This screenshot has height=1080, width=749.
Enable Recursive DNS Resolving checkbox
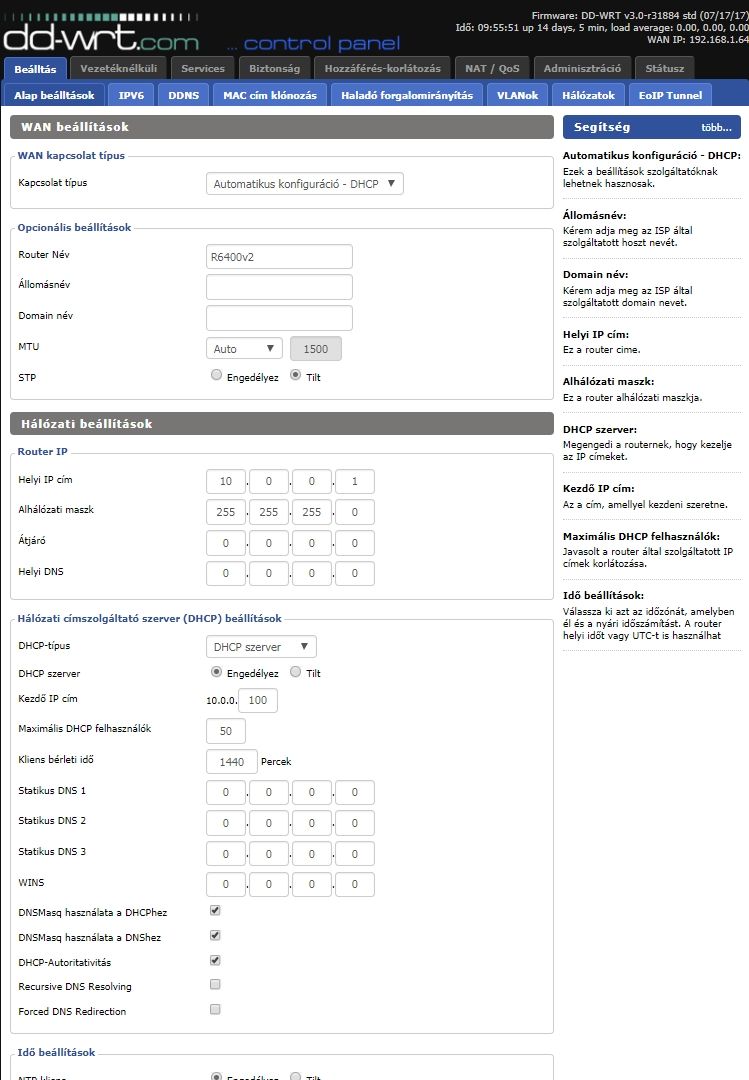coord(215,984)
